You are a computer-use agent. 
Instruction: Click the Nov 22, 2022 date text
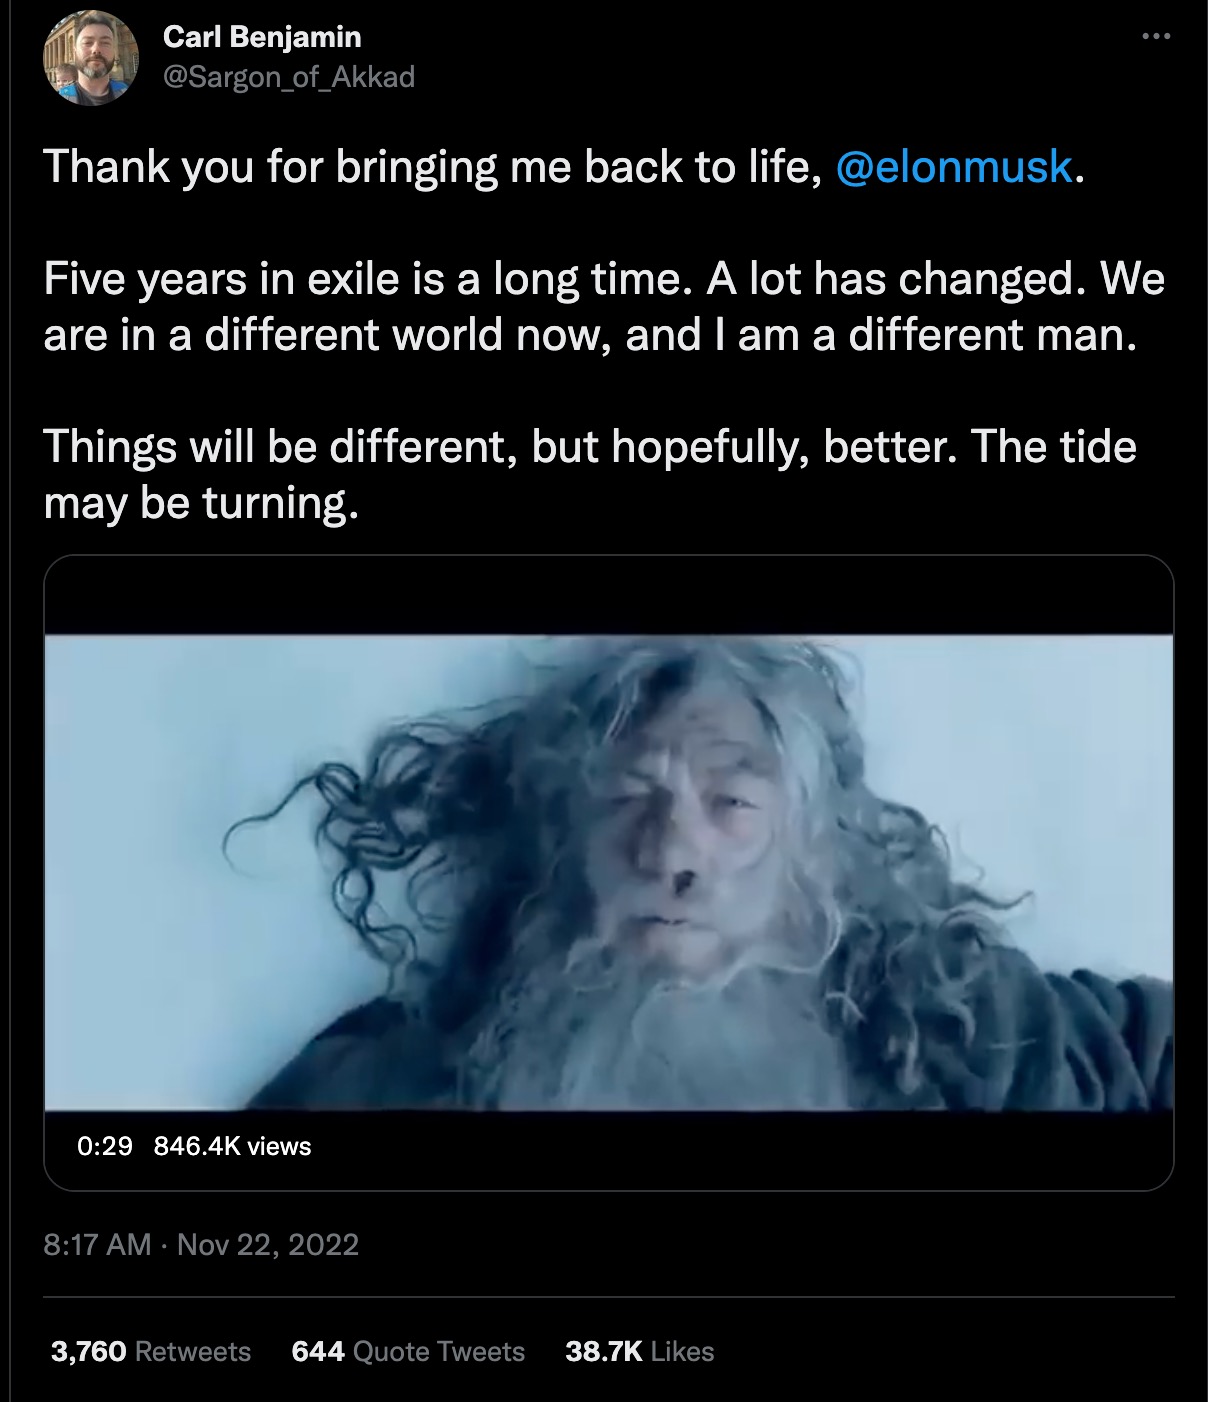(x=270, y=1245)
